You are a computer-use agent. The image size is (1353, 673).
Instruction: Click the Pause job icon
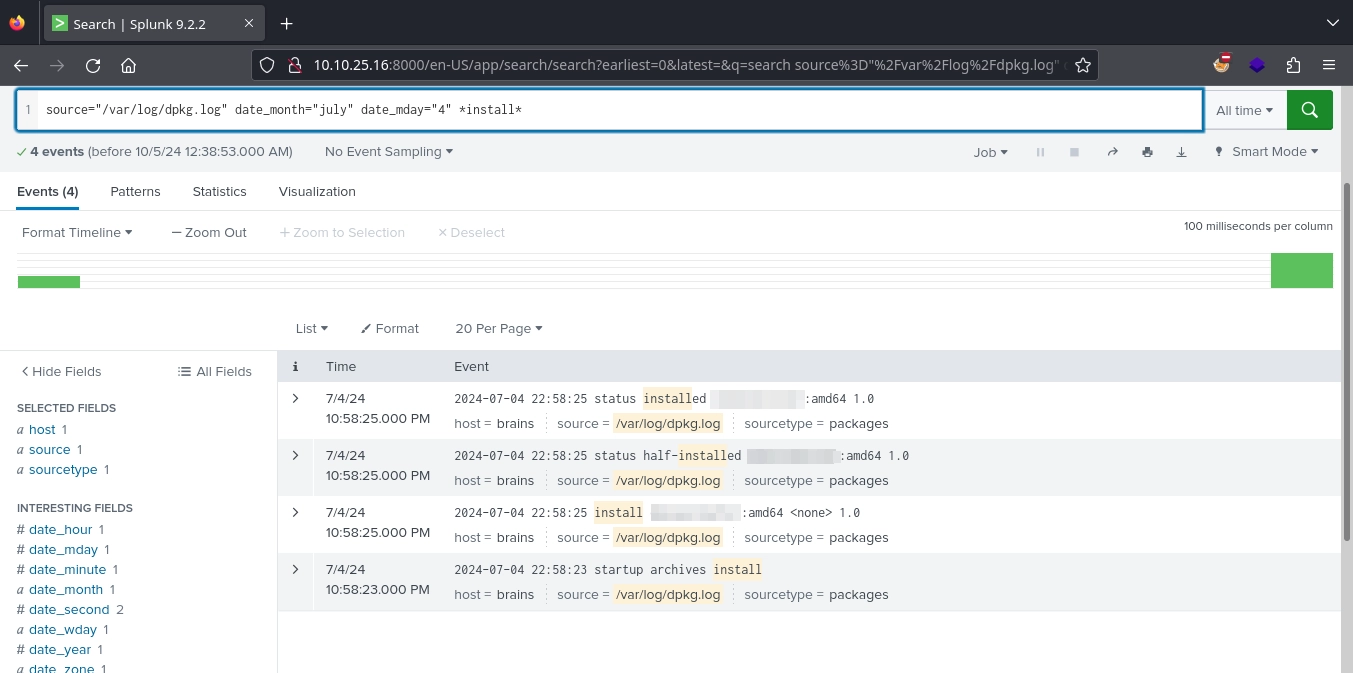pyautogui.click(x=1040, y=152)
